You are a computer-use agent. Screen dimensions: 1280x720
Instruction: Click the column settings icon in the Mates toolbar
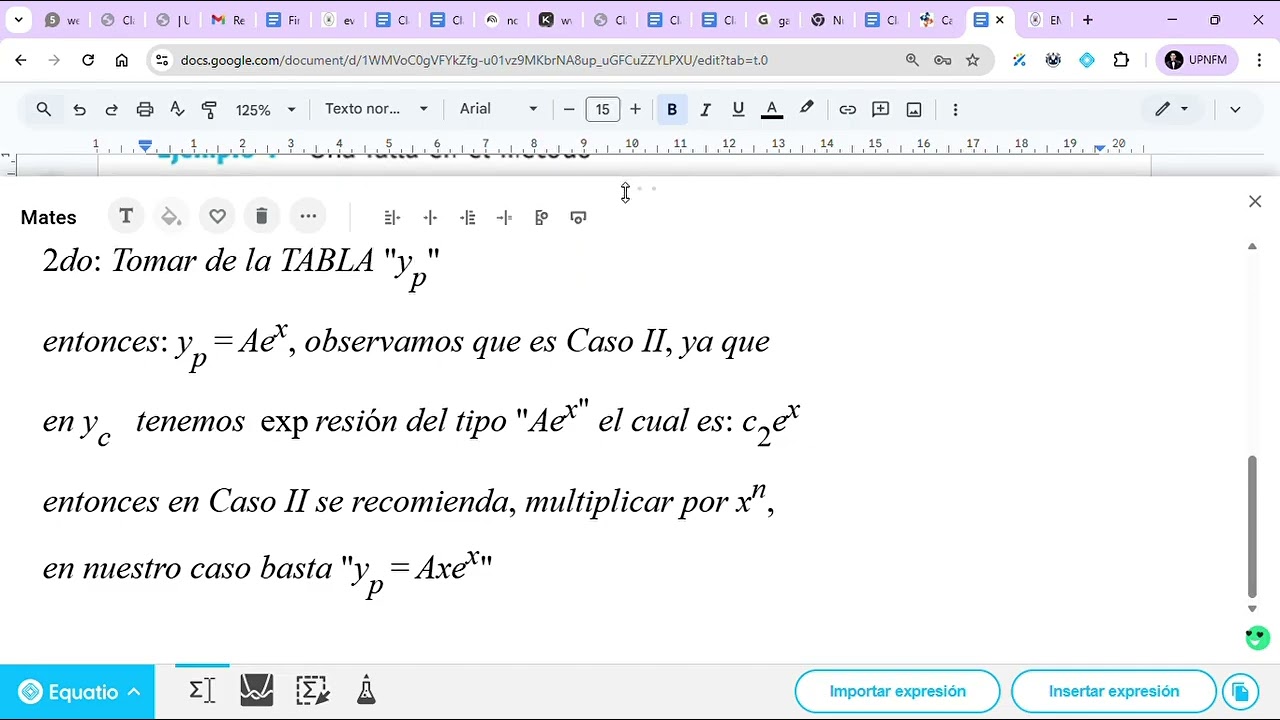(541, 217)
